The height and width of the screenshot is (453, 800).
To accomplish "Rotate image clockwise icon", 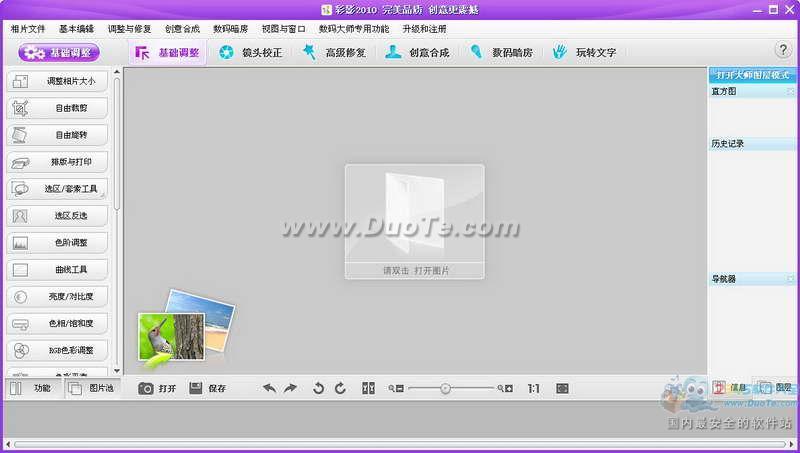I will pos(340,389).
